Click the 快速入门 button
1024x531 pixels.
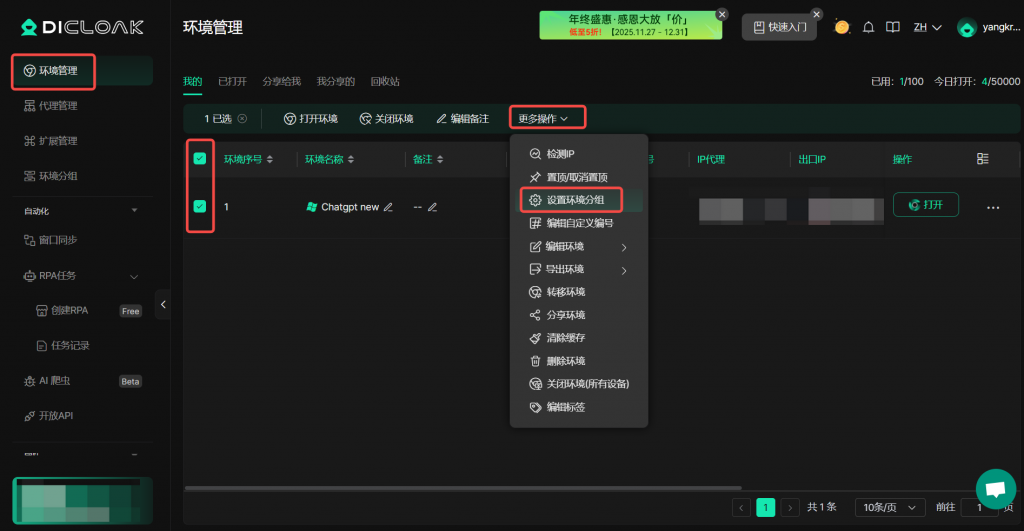click(x=778, y=27)
